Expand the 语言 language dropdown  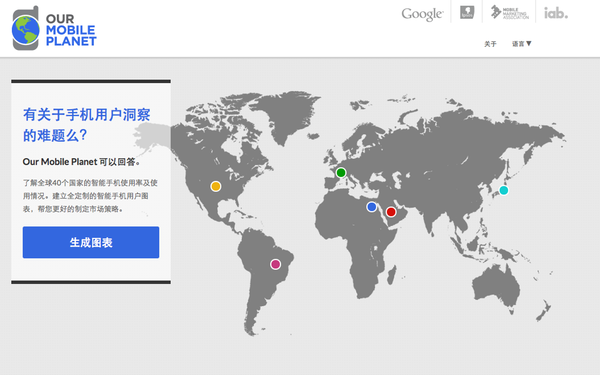coord(522,44)
